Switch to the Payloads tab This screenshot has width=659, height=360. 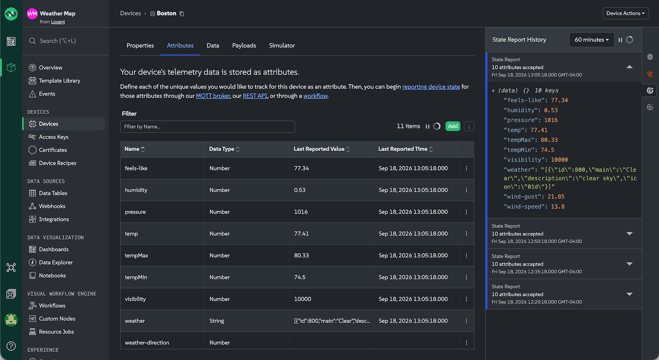click(x=244, y=46)
